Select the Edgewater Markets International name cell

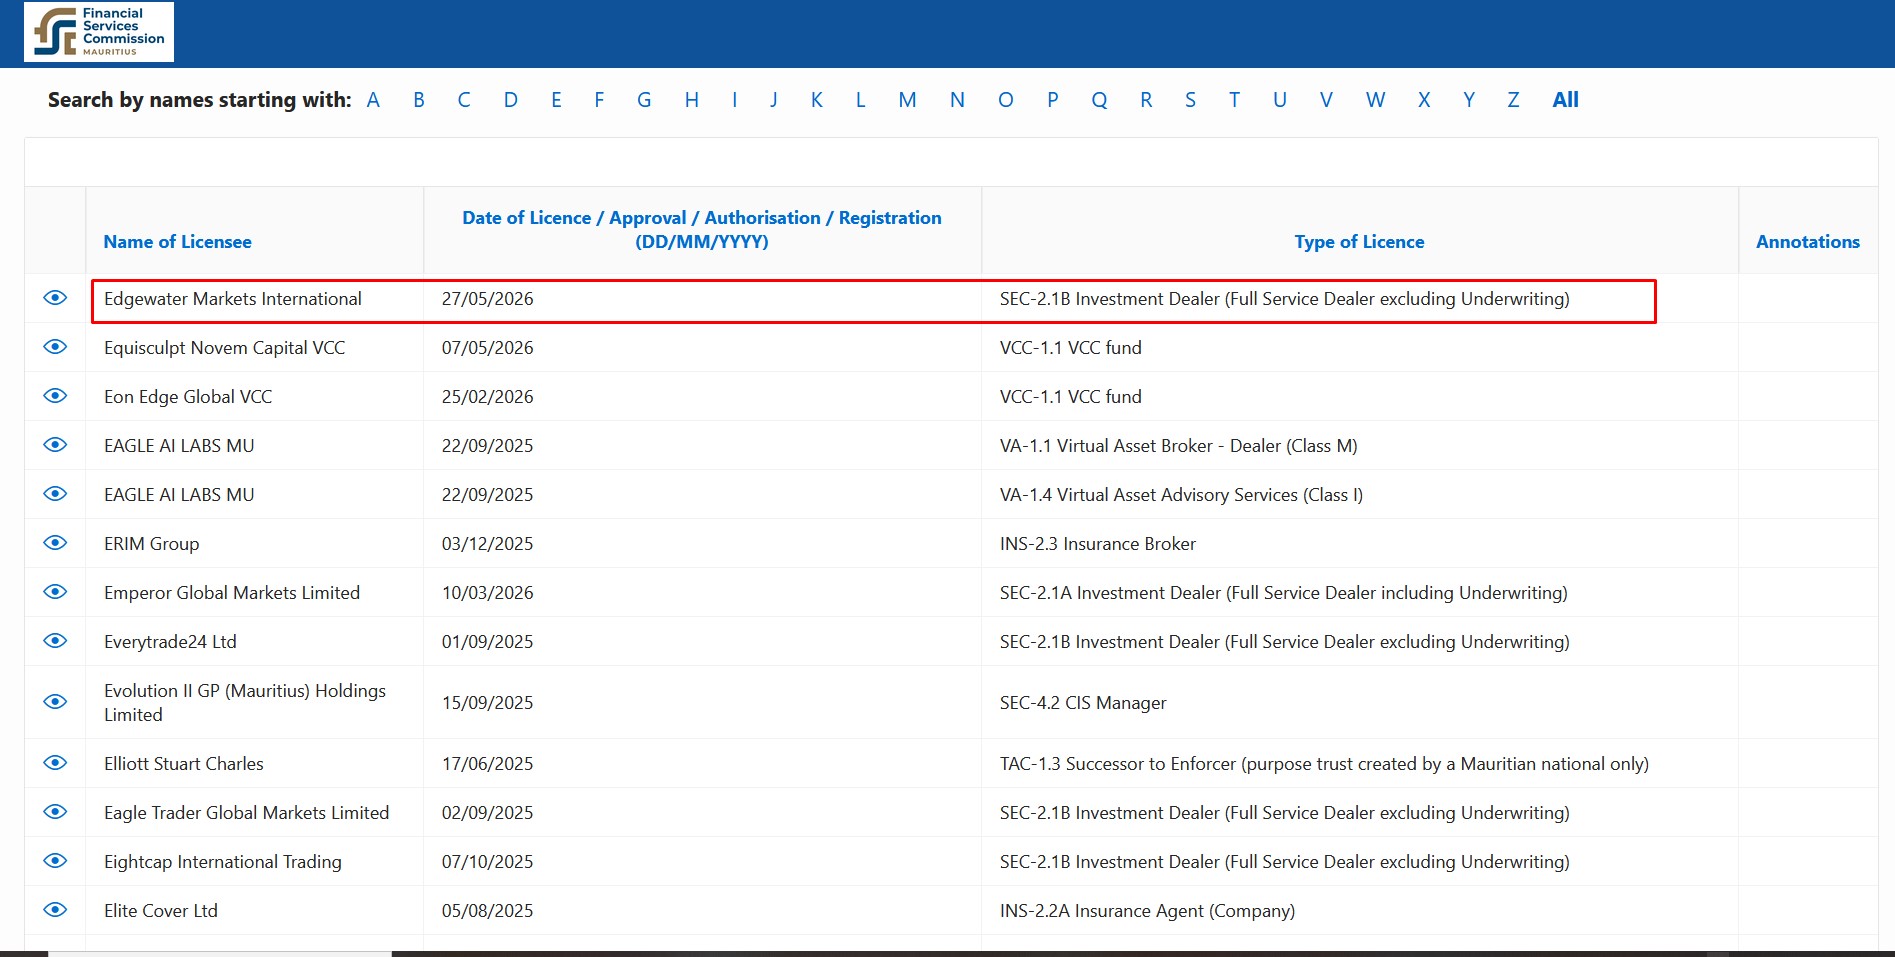pyautogui.click(x=233, y=299)
